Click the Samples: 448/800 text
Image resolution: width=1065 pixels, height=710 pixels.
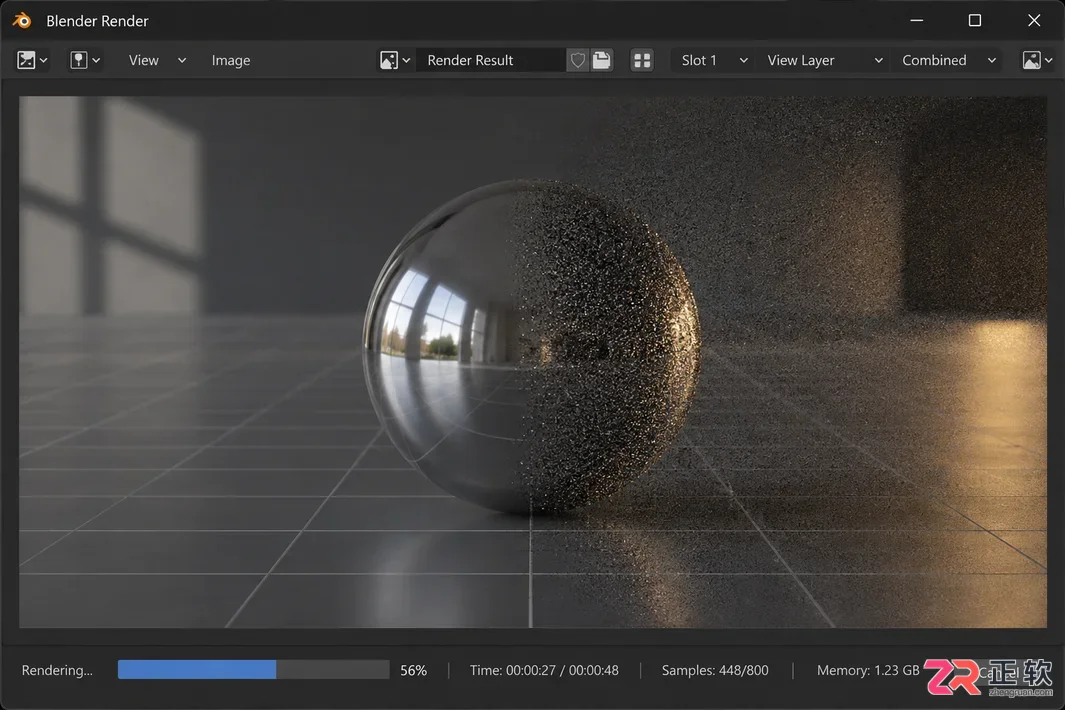click(715, 670)
